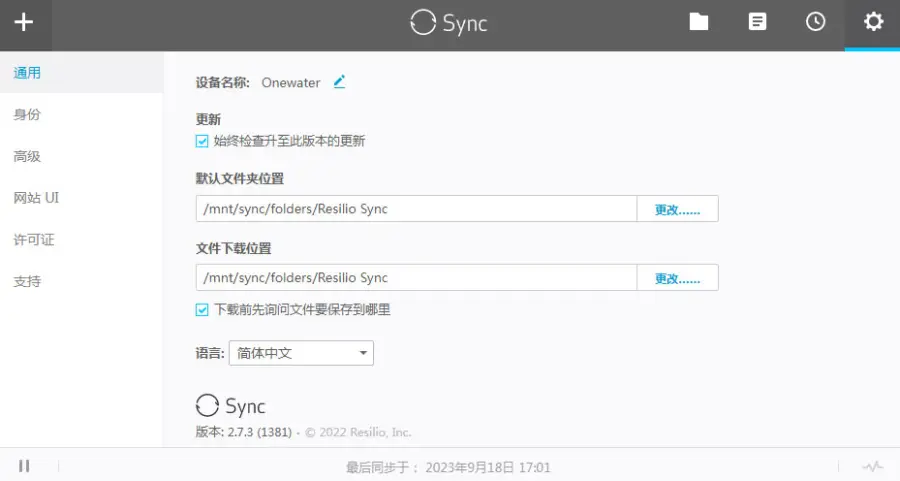Open the notes list icon in the header
This screenshot has width=900, height=481.
[x=757, y=22]
